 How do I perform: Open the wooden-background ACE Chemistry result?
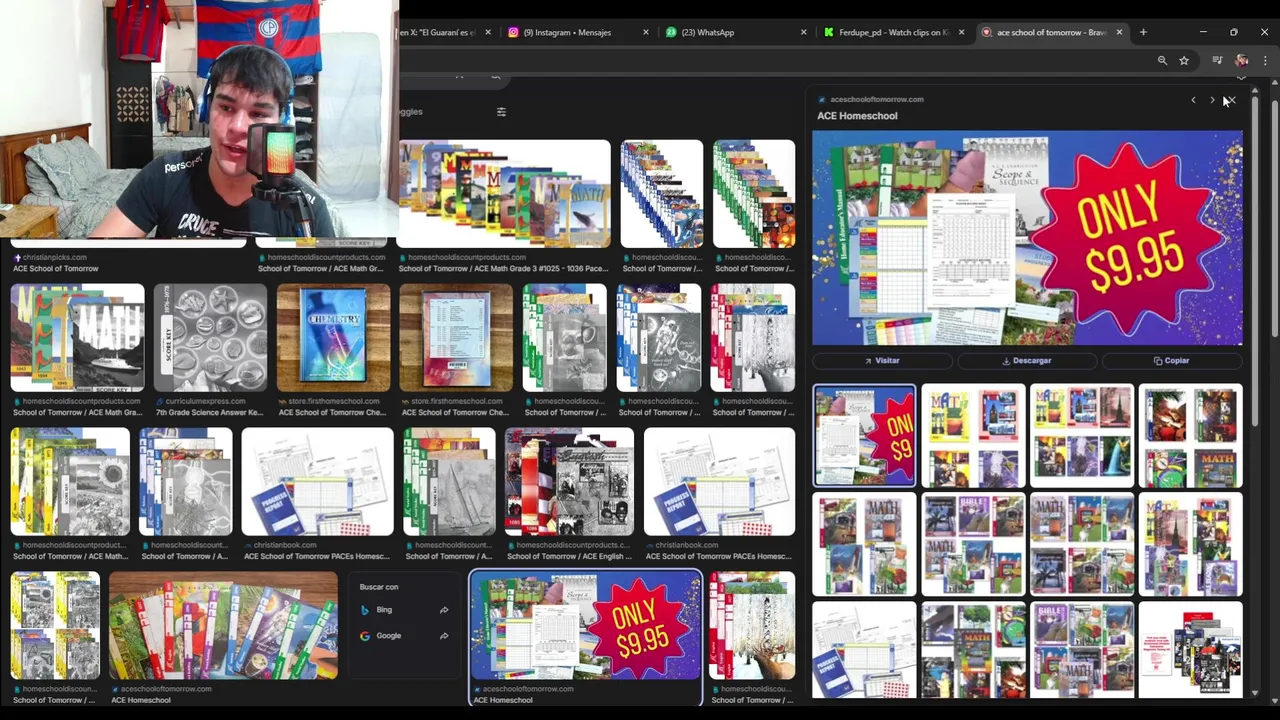pos(456,338)
